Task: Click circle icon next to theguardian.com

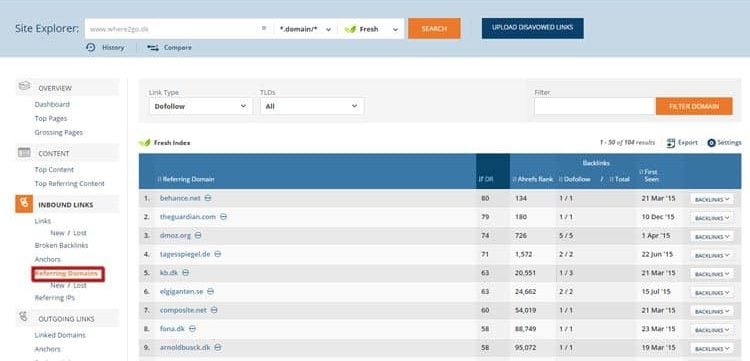Action: (223, 217)
